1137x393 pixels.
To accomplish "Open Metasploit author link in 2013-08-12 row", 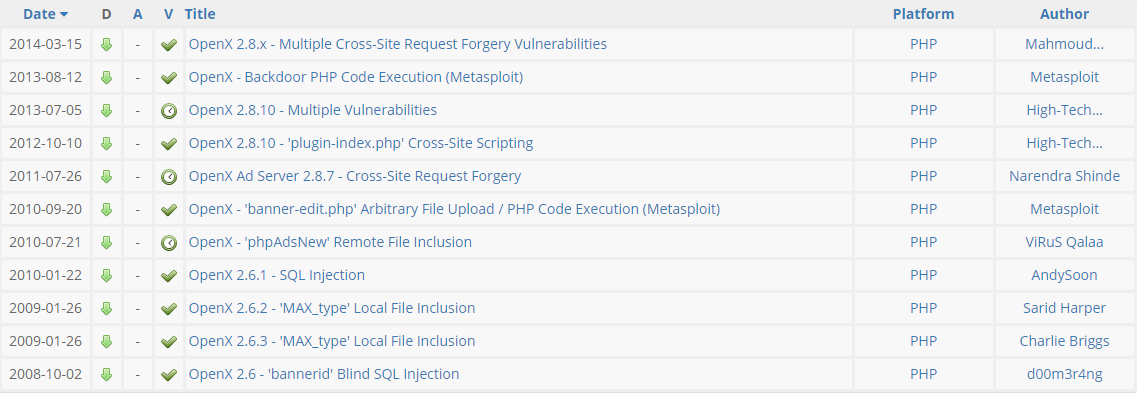I will pos(1064,78).
